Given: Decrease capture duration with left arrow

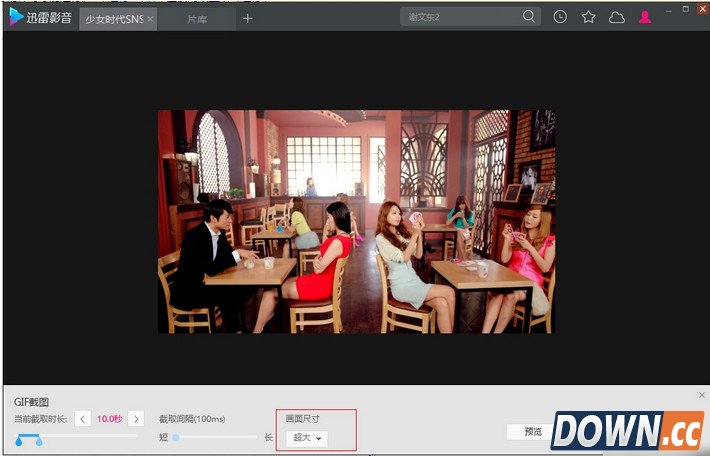Looking at the screenshot, I should point(83,418).
